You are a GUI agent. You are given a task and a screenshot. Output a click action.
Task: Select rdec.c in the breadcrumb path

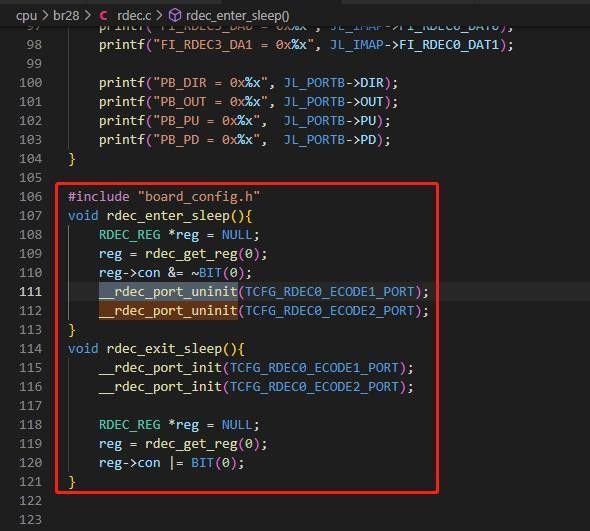[x=134, y=16]
